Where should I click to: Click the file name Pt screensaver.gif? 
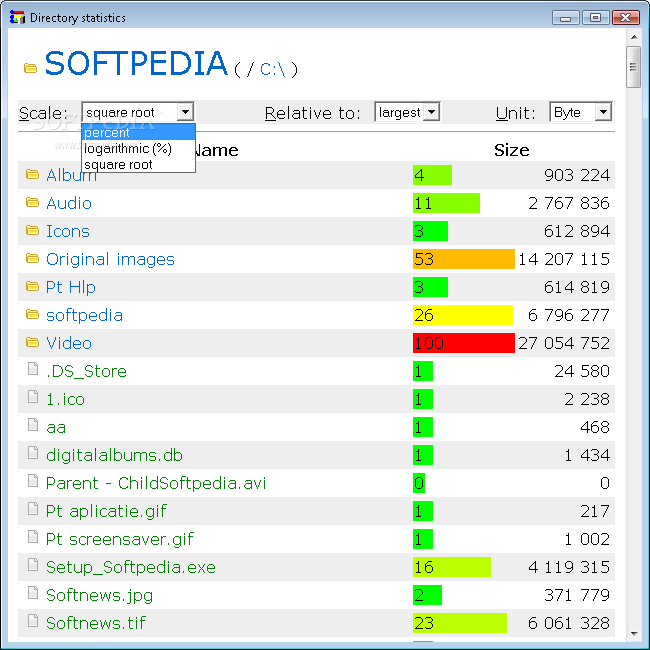click(119, 539)
